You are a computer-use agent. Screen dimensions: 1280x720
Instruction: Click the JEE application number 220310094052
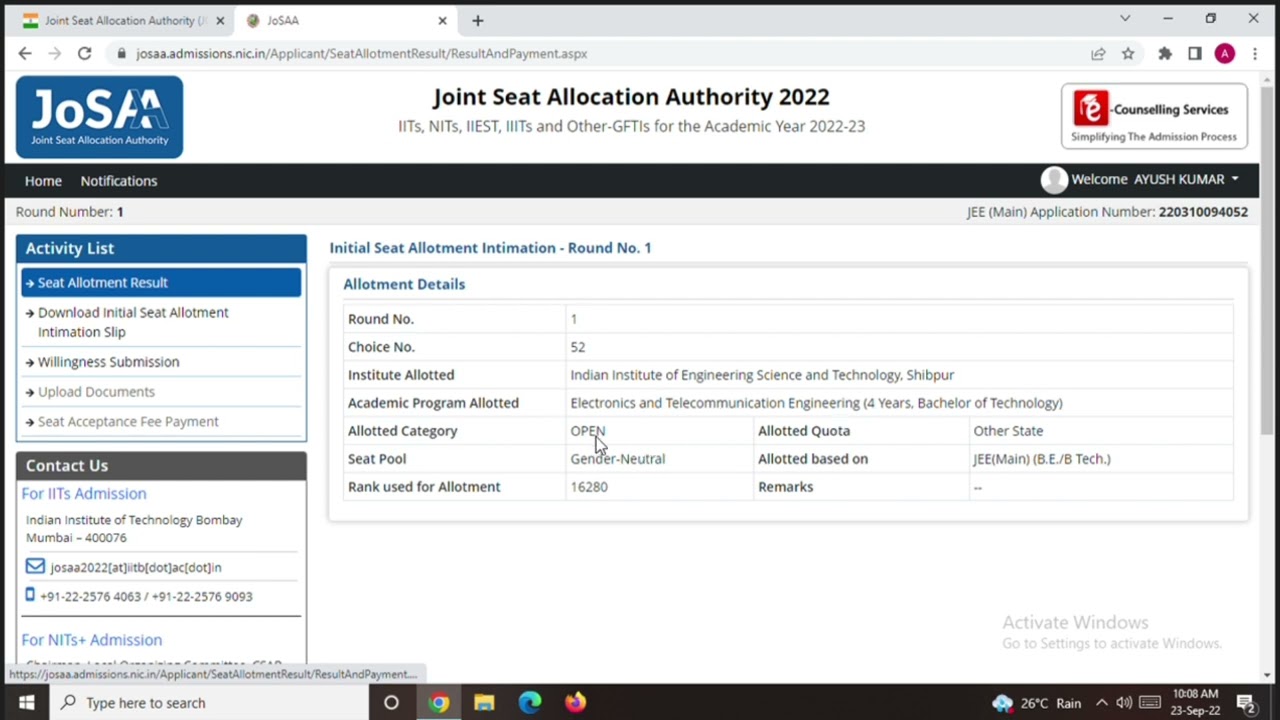click(1203, 212)
